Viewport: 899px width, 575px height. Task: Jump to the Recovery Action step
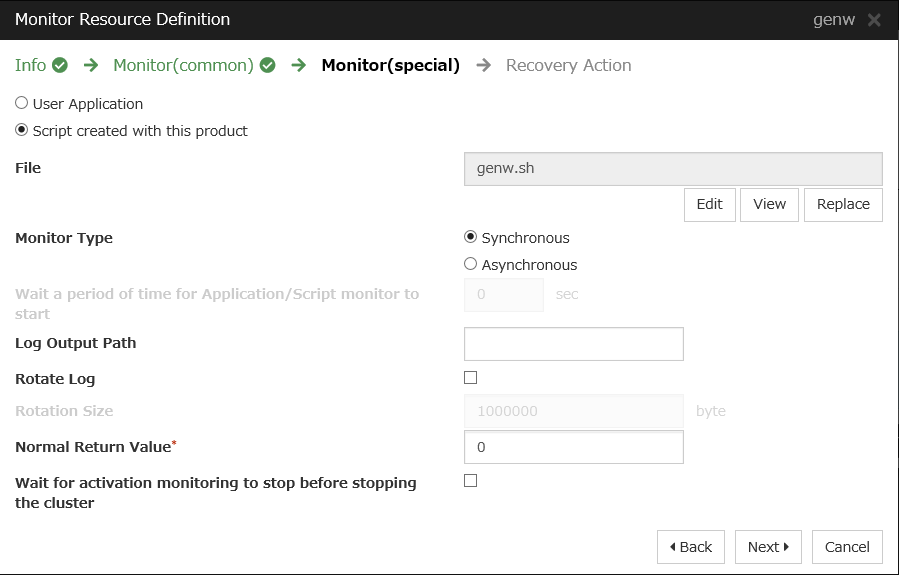pos(568,66)
